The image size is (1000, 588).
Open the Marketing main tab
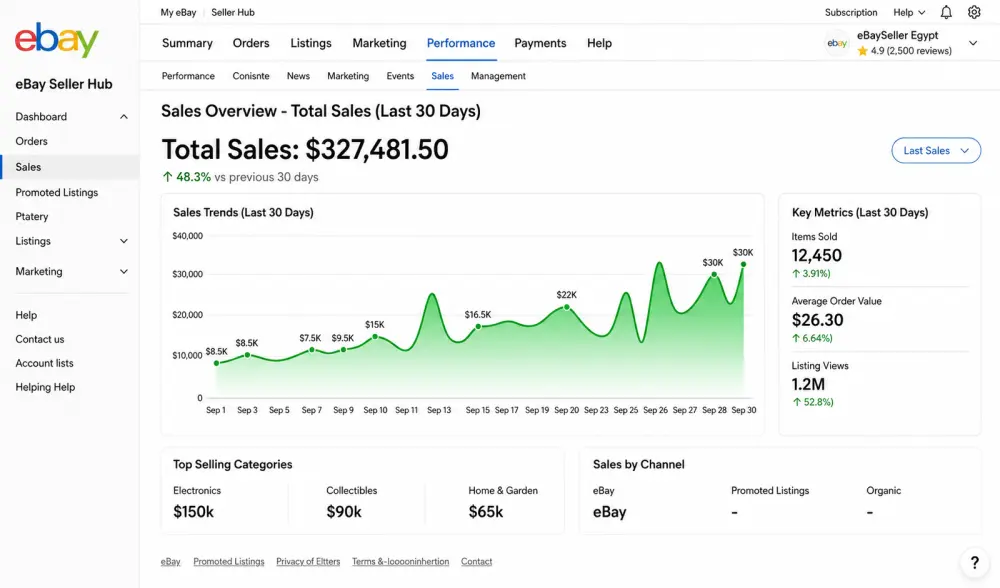click(x=379, y=43)
